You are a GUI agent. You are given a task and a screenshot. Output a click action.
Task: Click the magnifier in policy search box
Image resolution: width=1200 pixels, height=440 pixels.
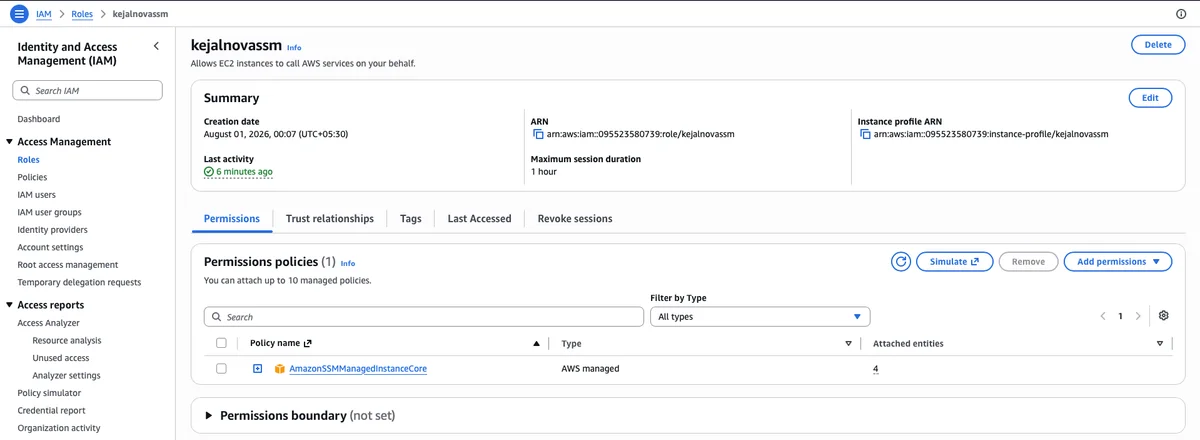tap(217, 316)
